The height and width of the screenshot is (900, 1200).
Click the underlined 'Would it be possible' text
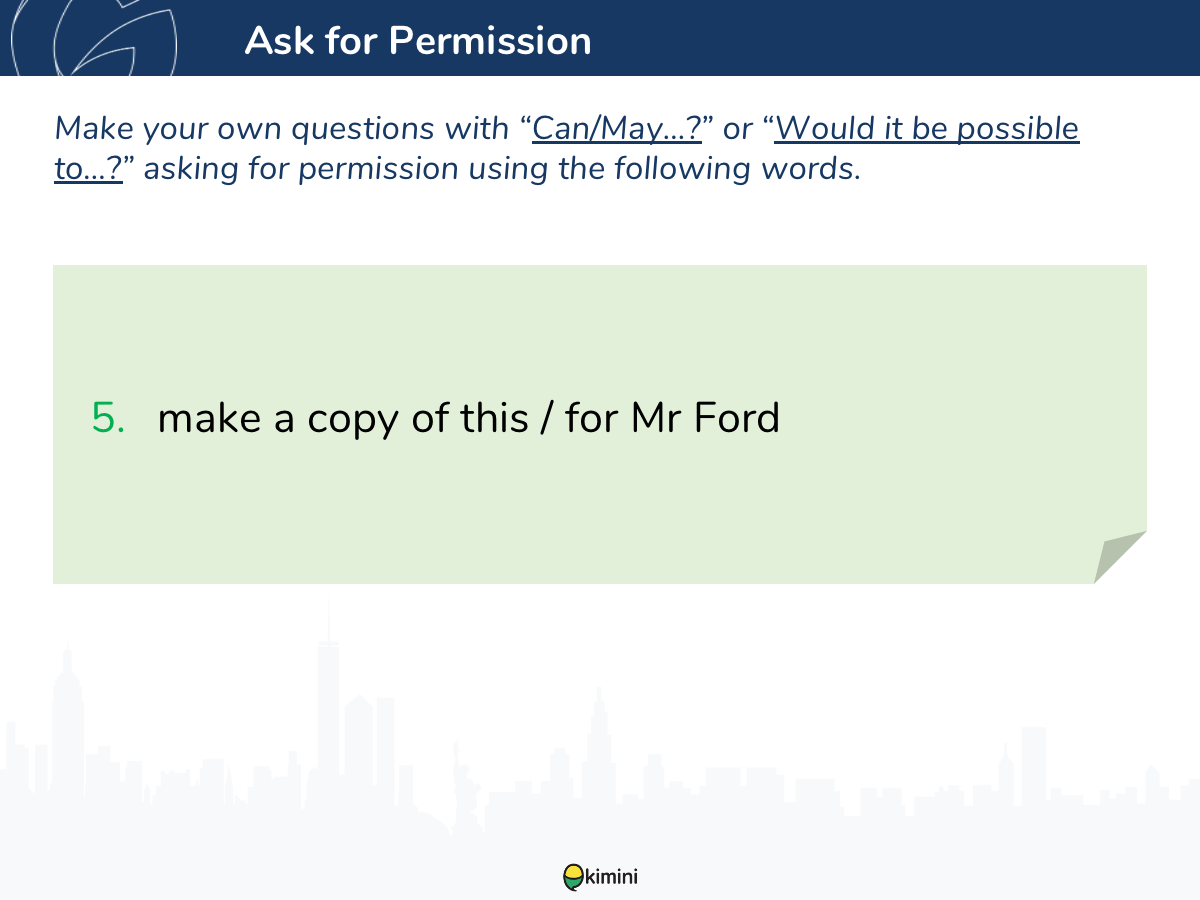tap(927, 129)
